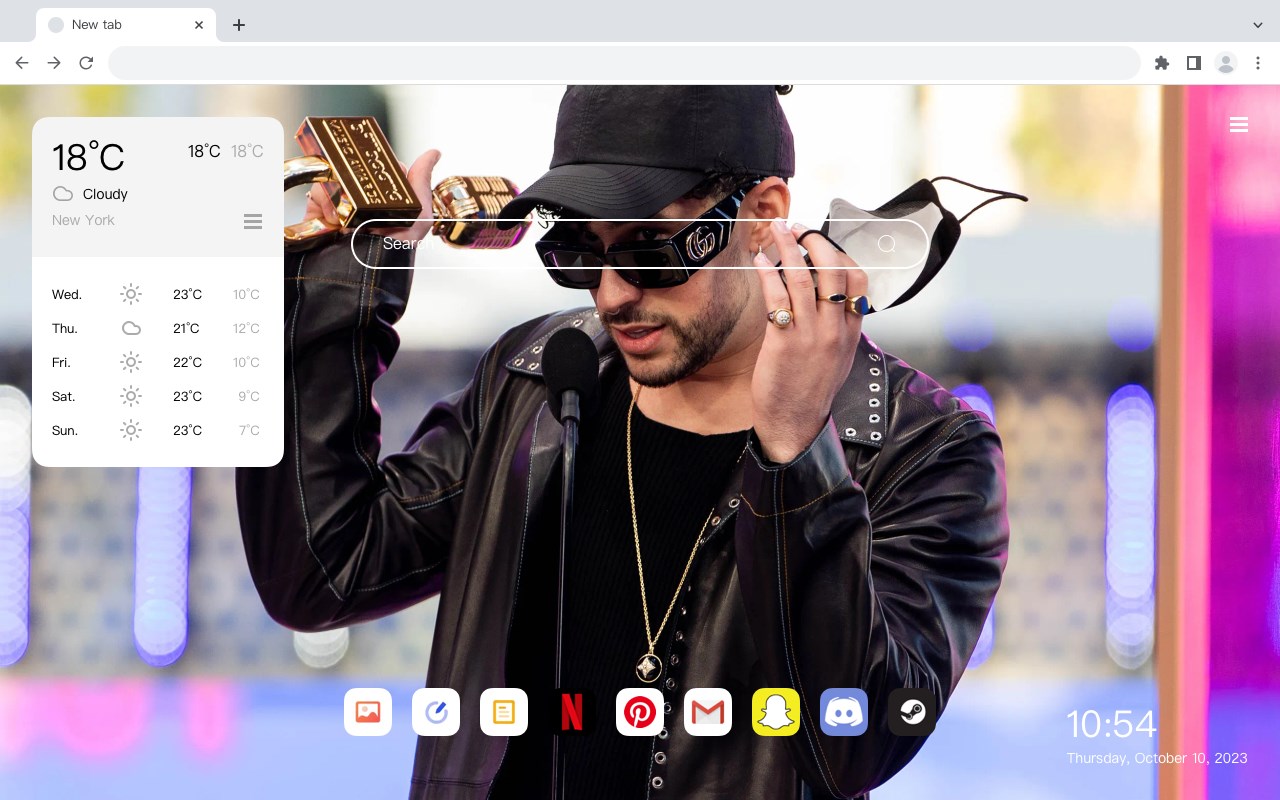Expand the tab search dropdown arrow

(x=1258, y=25)
